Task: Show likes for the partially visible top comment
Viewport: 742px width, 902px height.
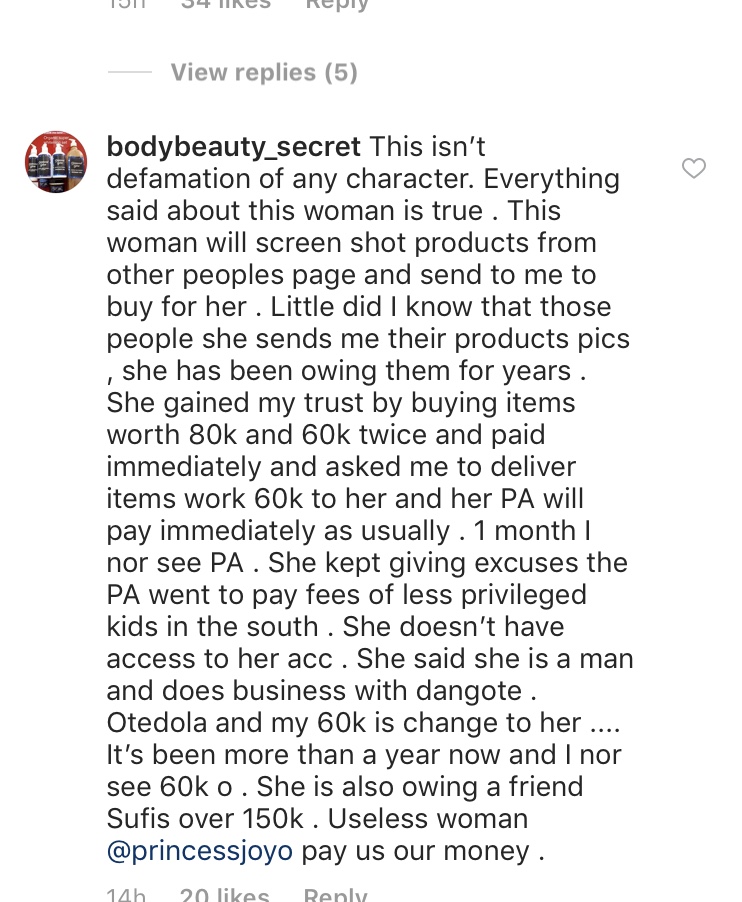Action: click(x=225, y=4)
